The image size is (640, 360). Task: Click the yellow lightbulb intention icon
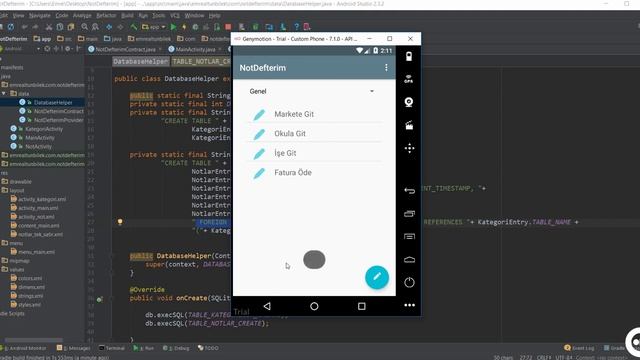click(120, 222)
